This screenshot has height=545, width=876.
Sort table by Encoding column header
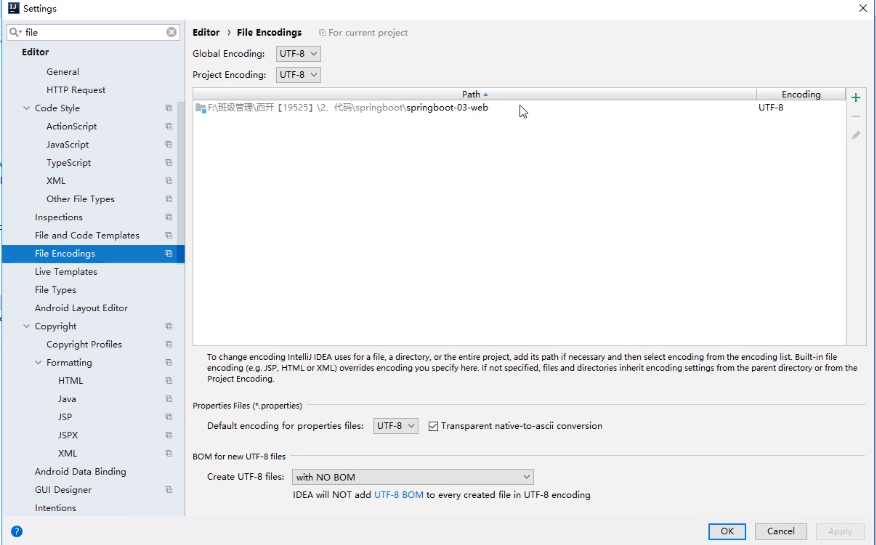pyautogui.click(x=801, y=94)
